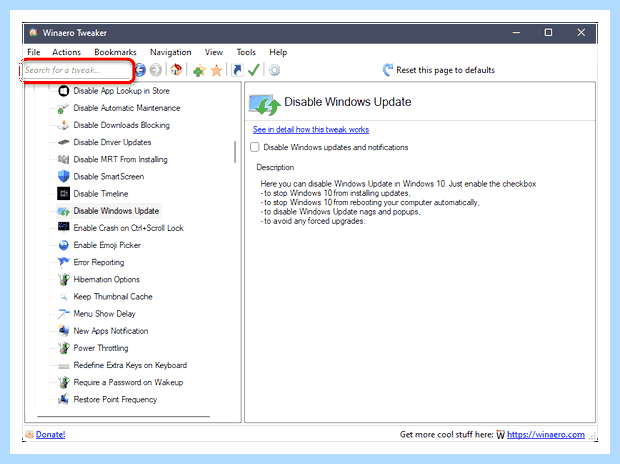
Task: Click Require a Password on Wakeup icon
Action: click(63, 382)
